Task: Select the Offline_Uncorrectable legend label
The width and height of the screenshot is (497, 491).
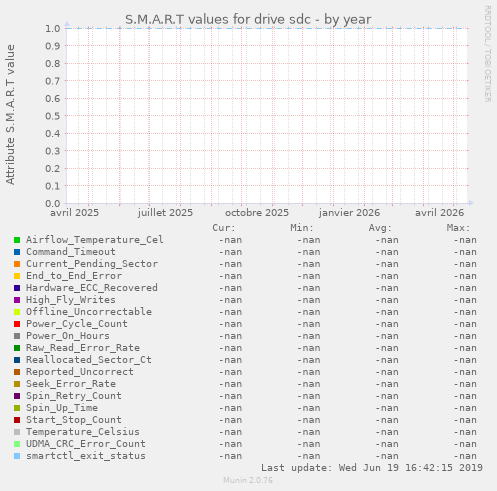Action: [89, 312]
